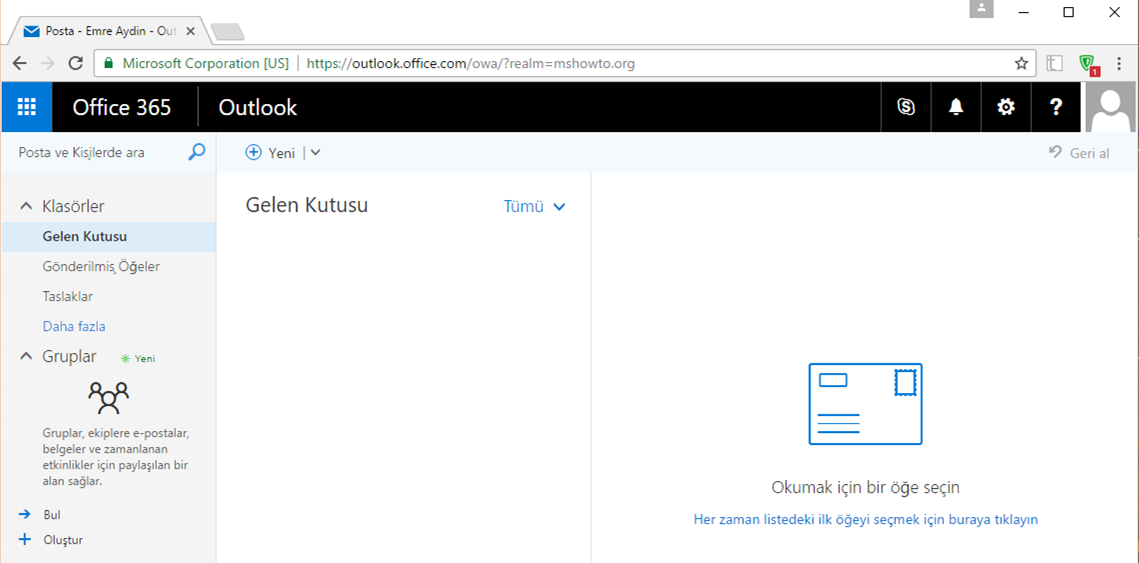Bookmark page with star icon

(x=1021, y=63)
